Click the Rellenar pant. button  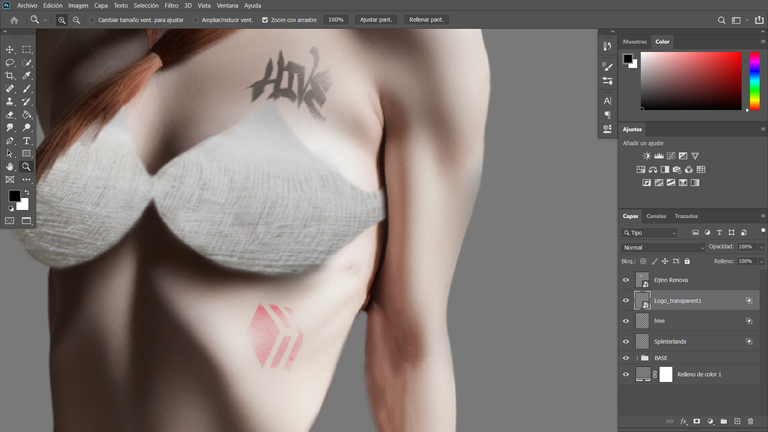pos(426,20)
